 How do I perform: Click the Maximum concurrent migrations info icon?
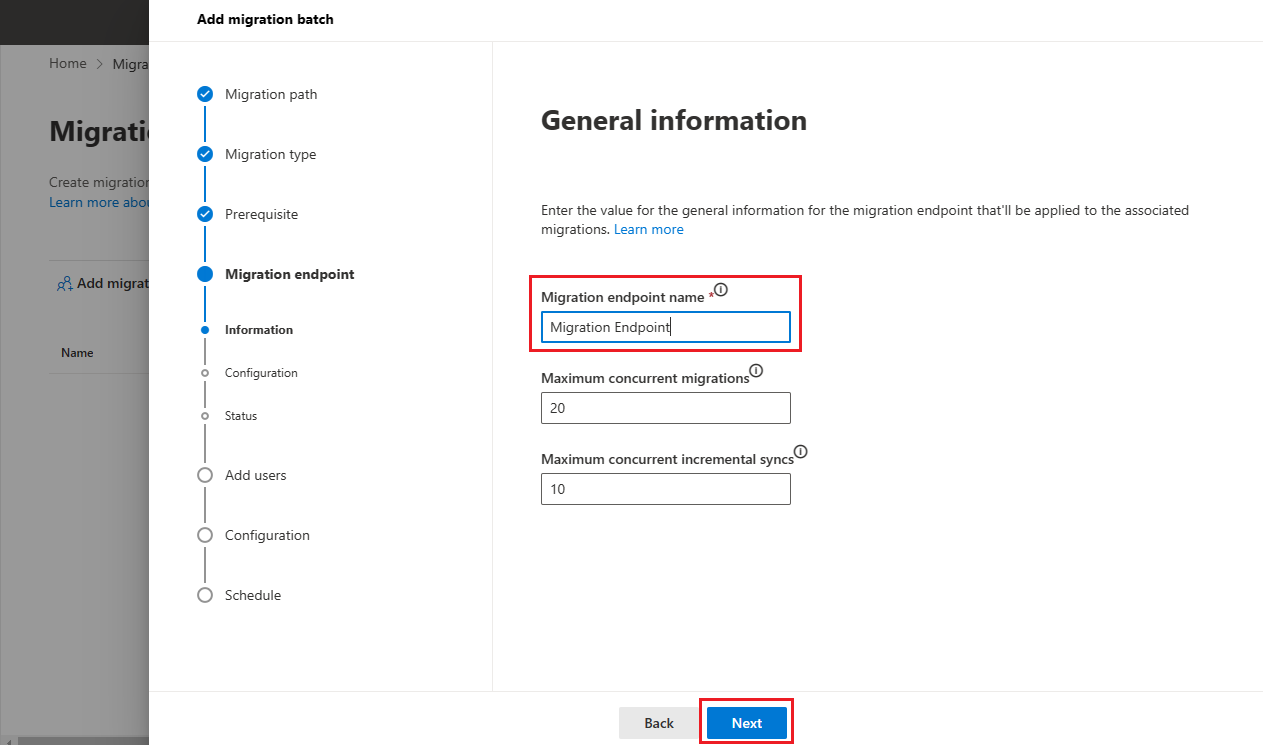(756, 371)
